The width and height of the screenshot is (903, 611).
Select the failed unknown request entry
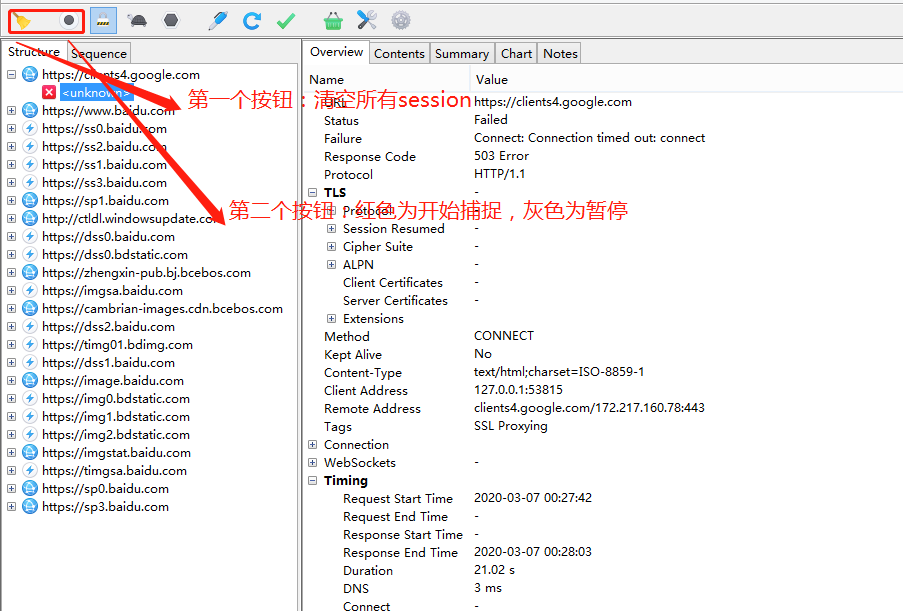96,92
